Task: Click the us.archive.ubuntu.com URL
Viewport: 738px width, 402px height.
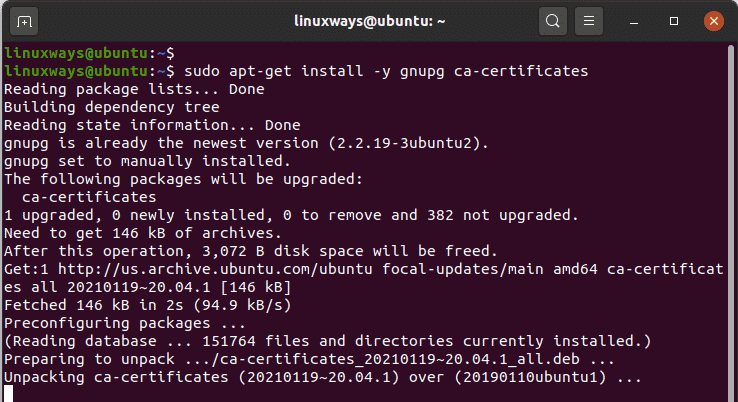Action: (x=215, y=269)
